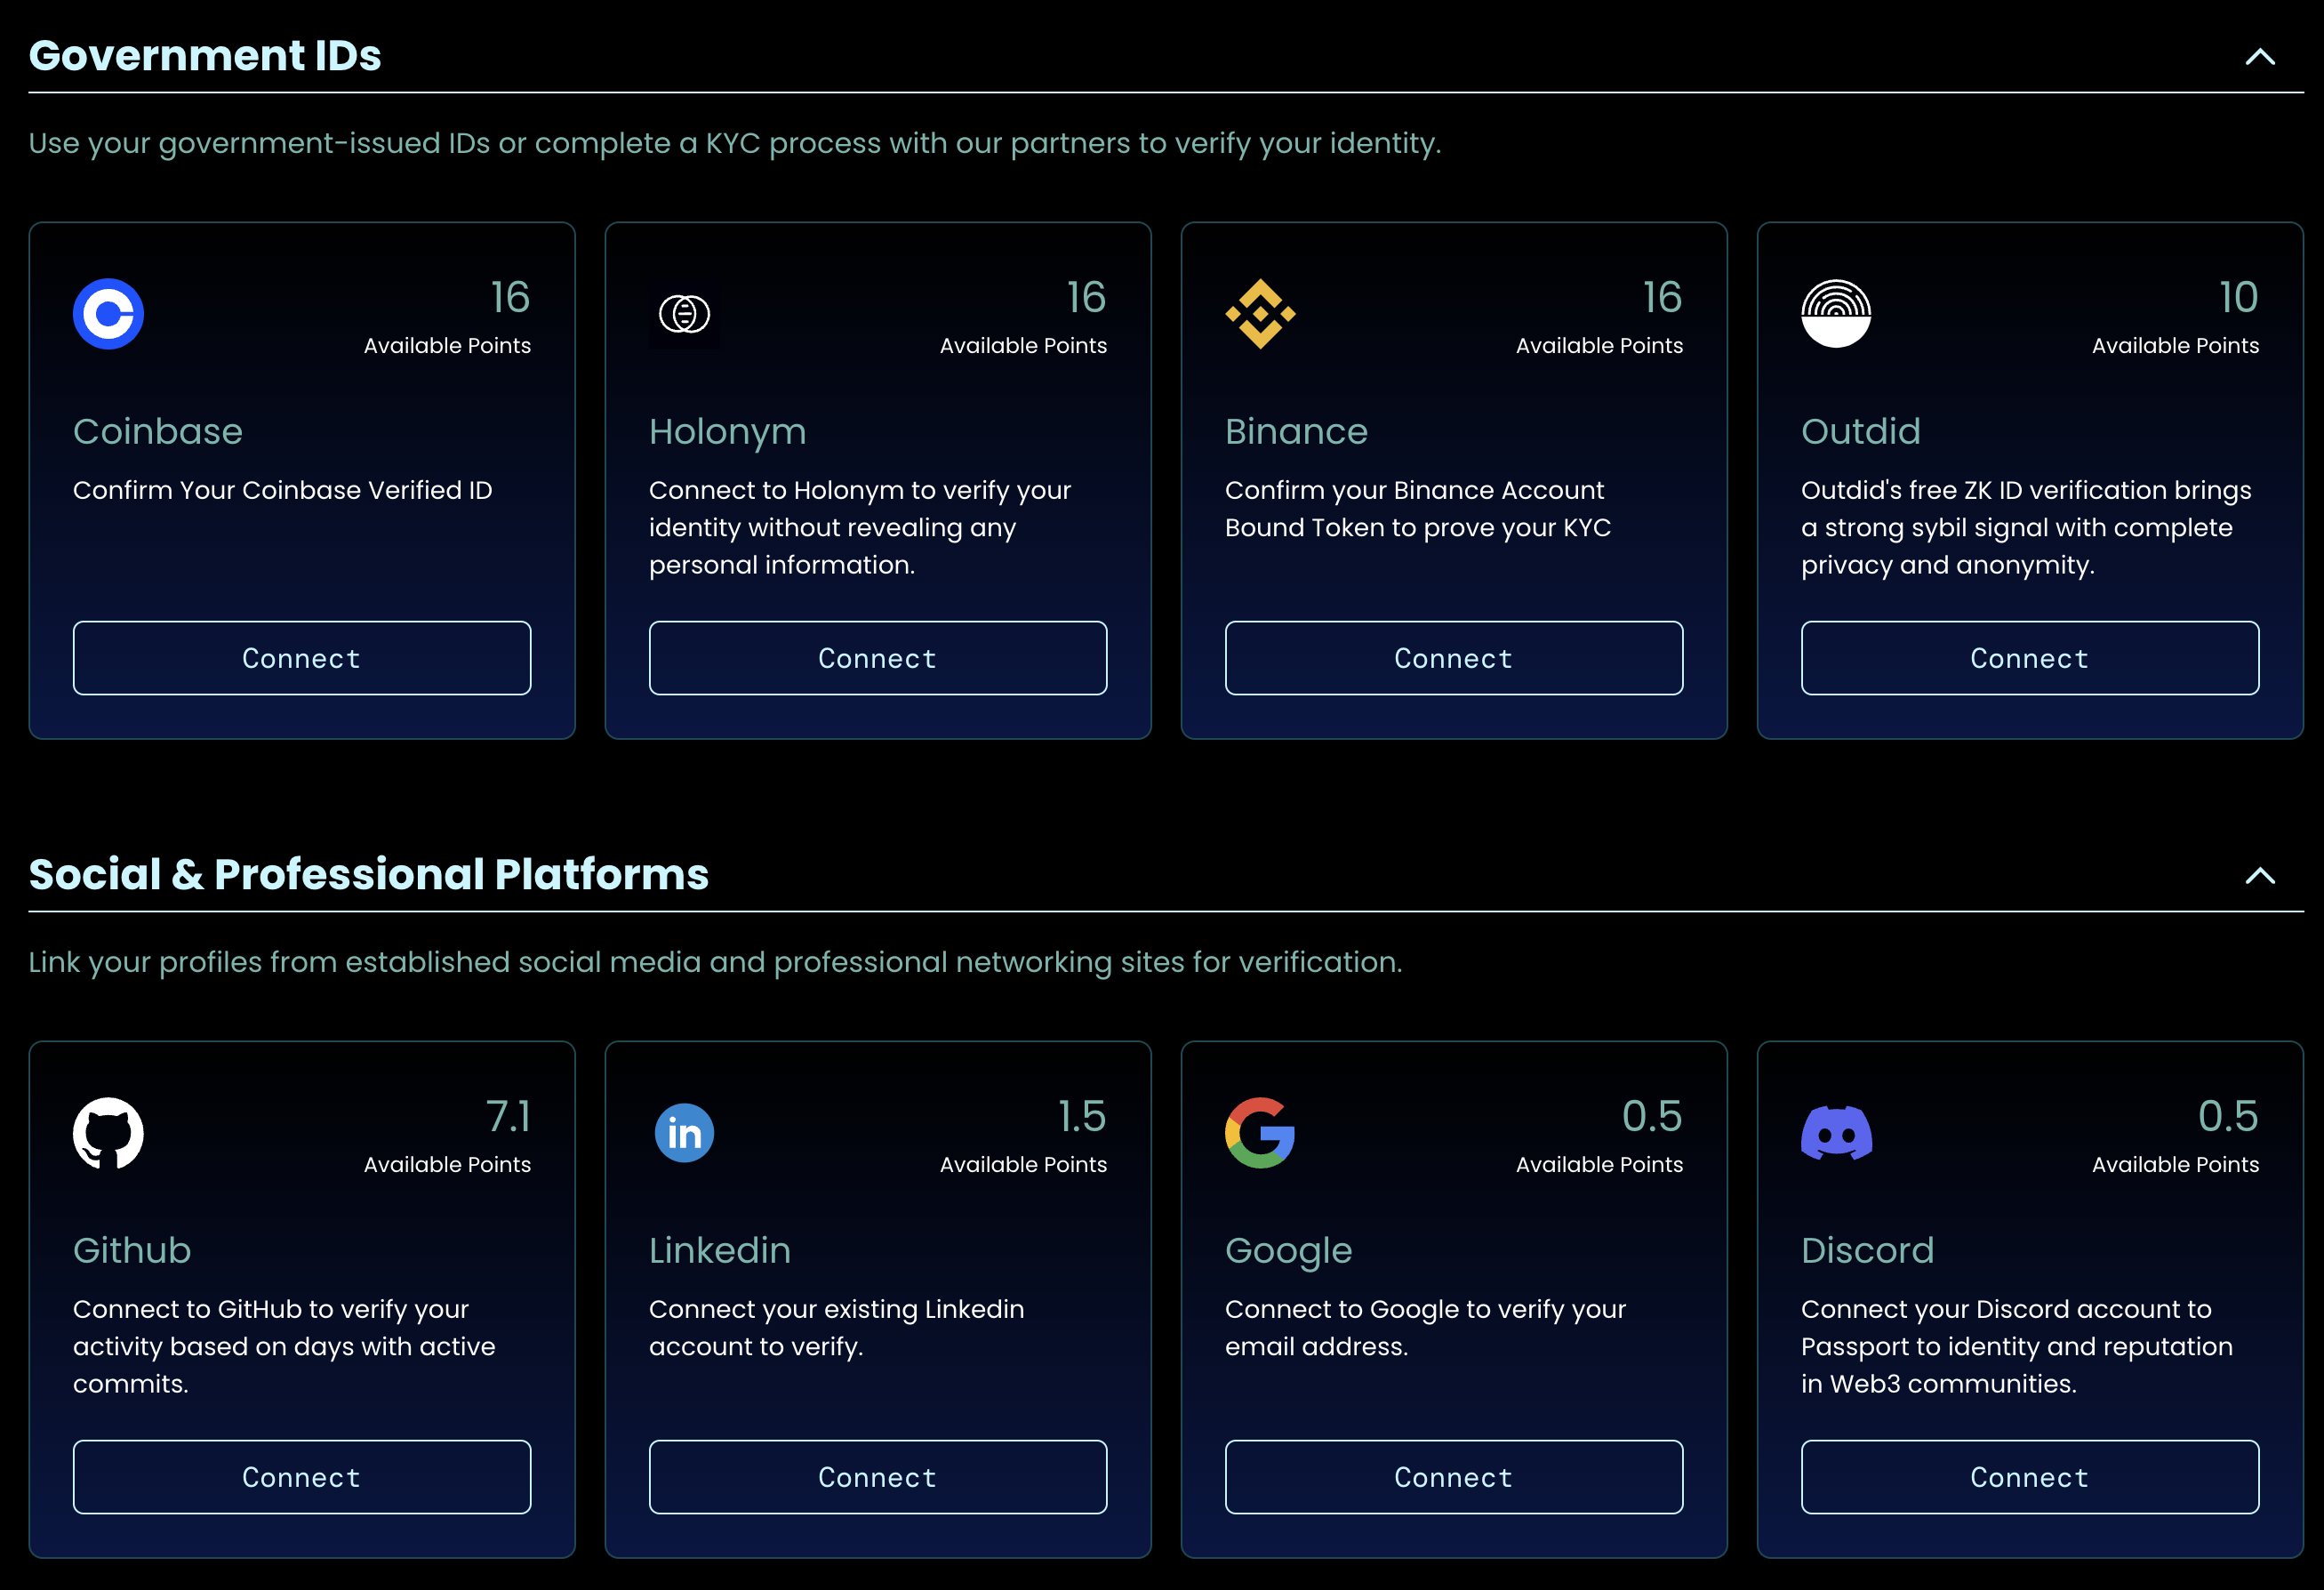
Task: Click 'Confirm your Binance Account' description
Action: click(x=1418, y=509)
